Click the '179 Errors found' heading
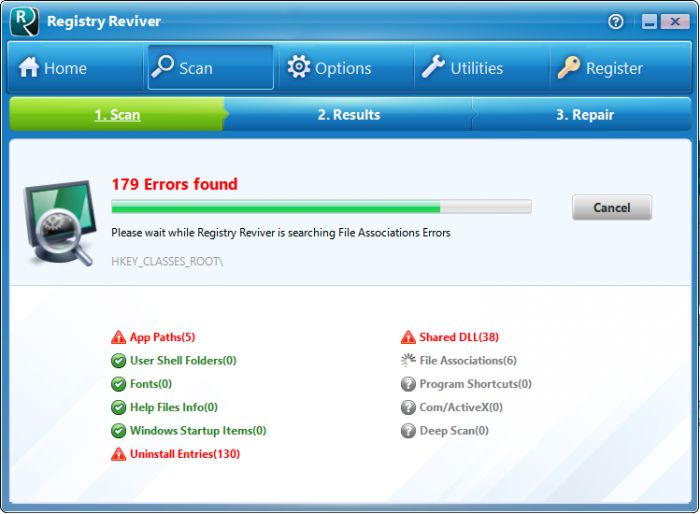700x514 pixels. tap(175, 184)
